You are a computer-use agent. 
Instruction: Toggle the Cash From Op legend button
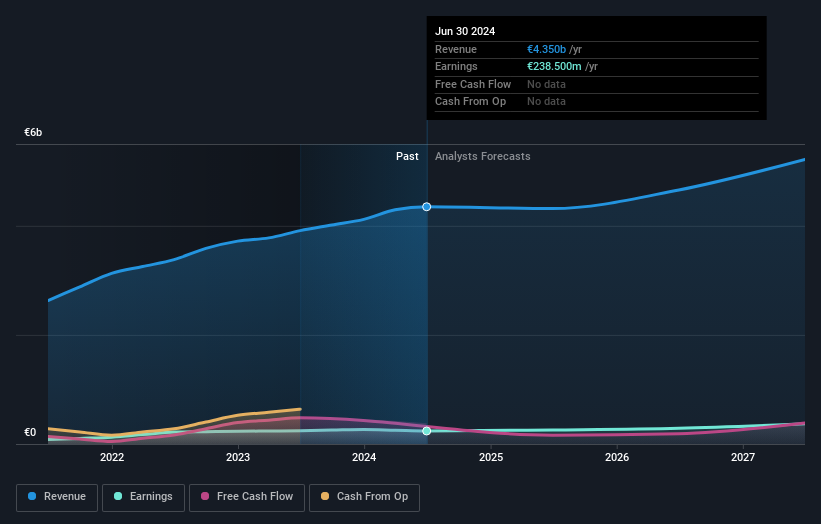click(x=364, y=497)
